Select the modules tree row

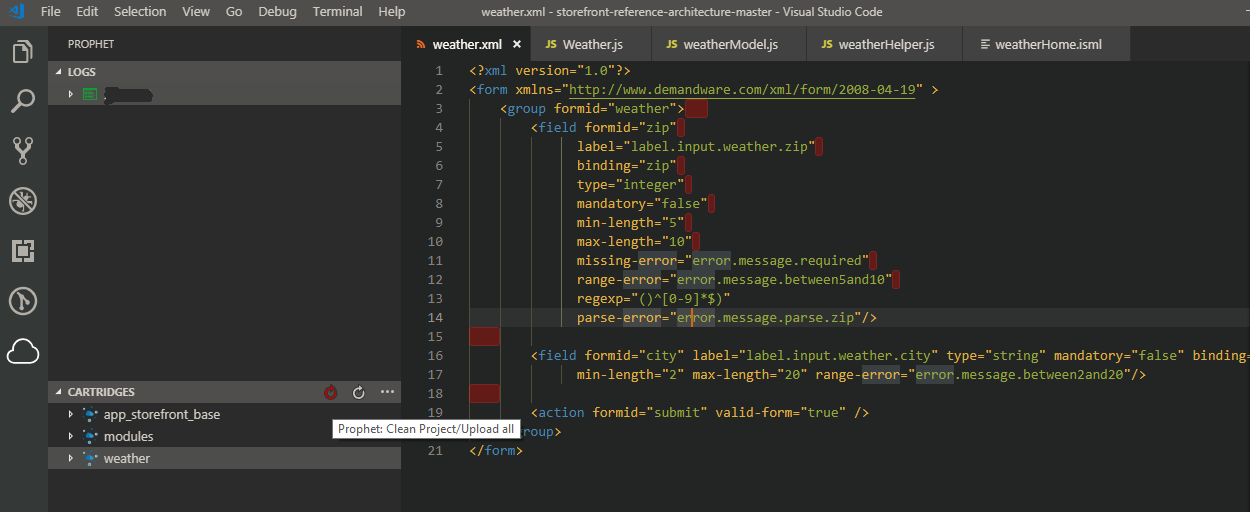click(x=224, y=437)
